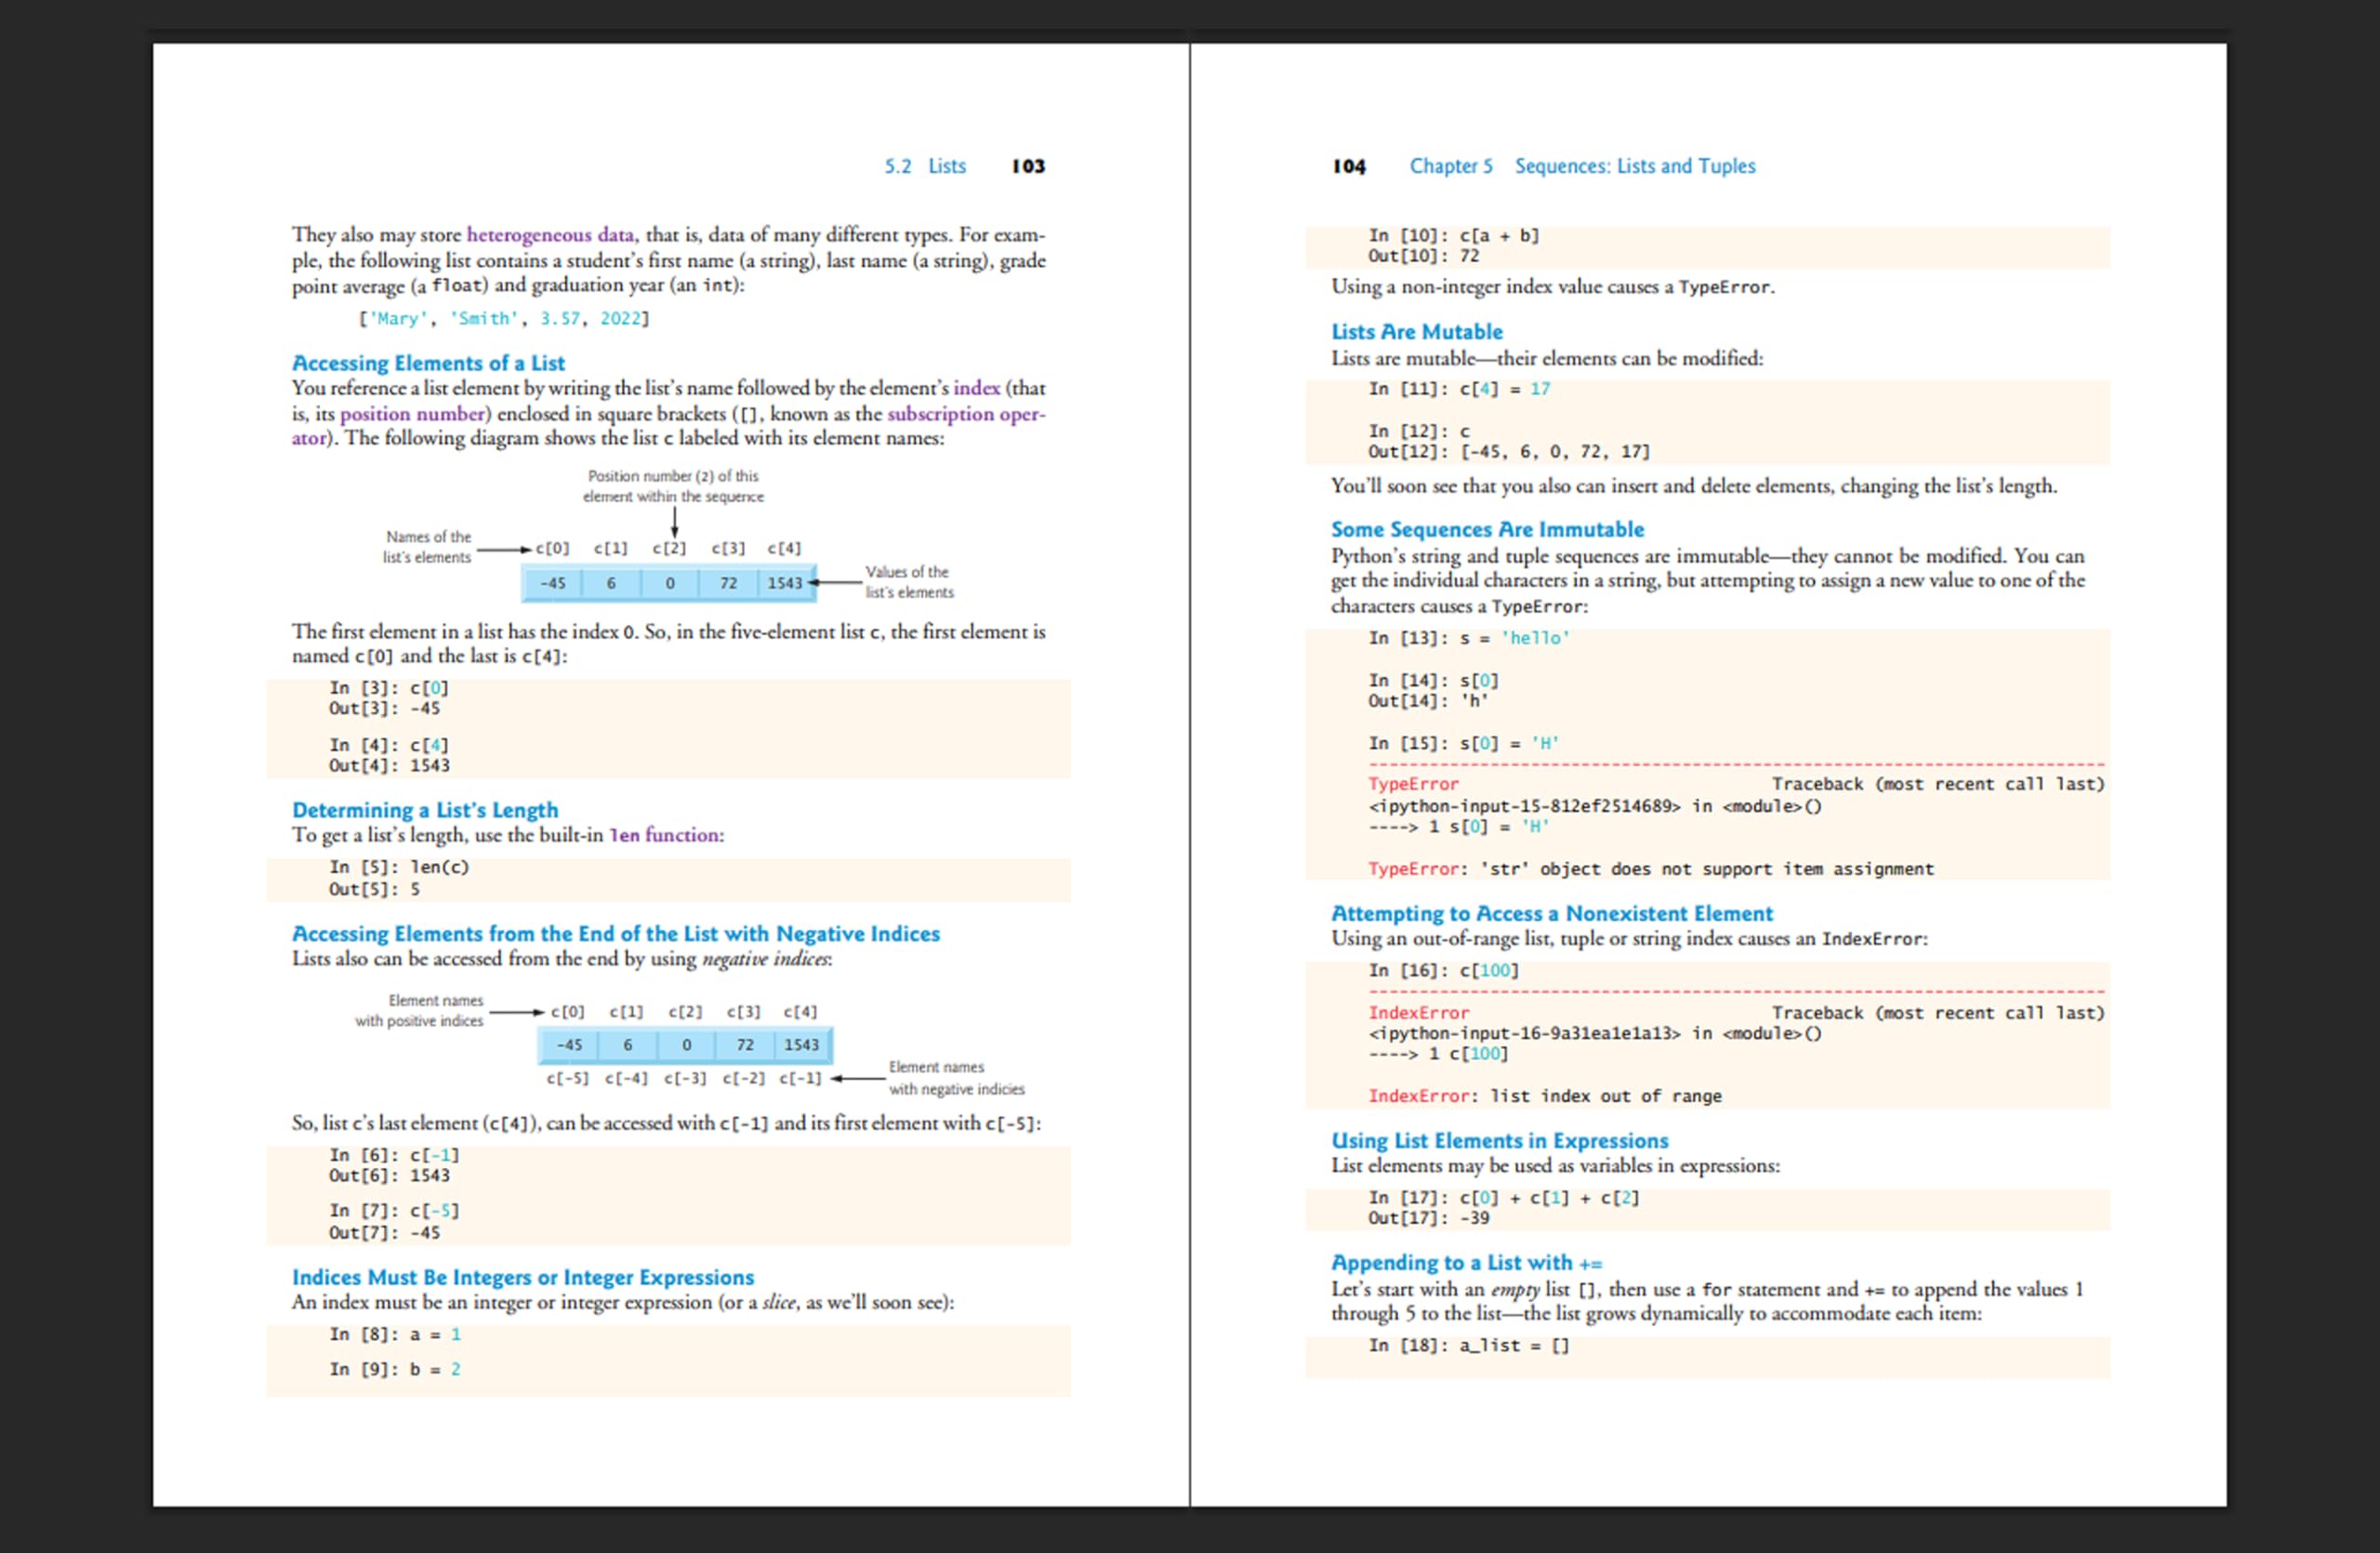Screen dimensions: 2380x1553
Task: Click page number 104 in header
Action: click(x=1349, y=166)
